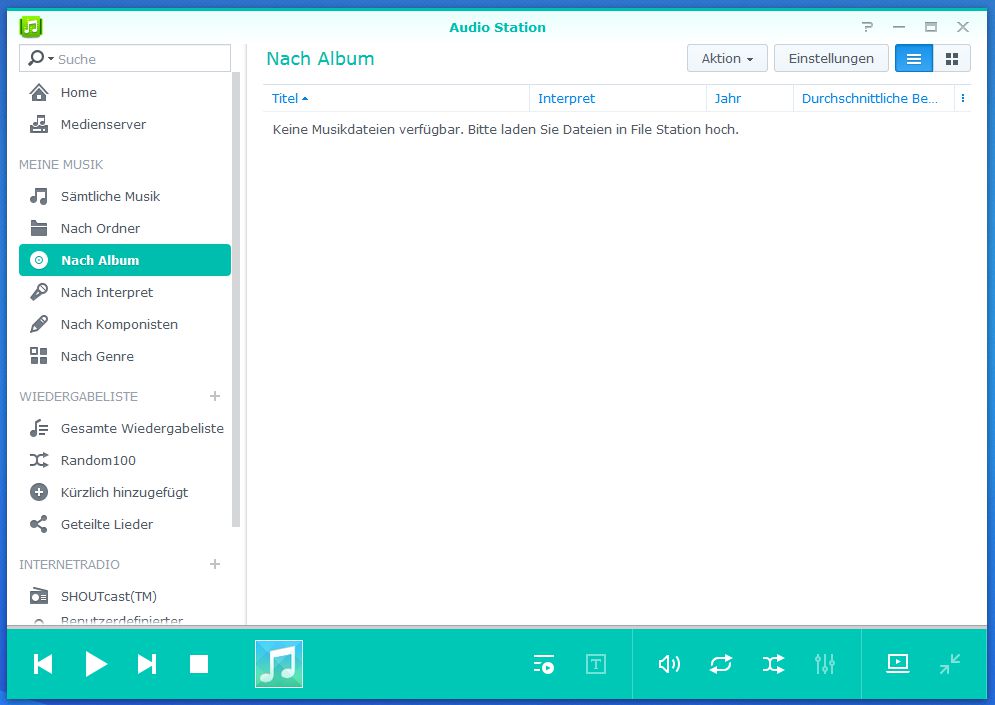Click the Kürzlich hinzugefügt plus-circle icon
995x705 pixels.
click(39, 492)
